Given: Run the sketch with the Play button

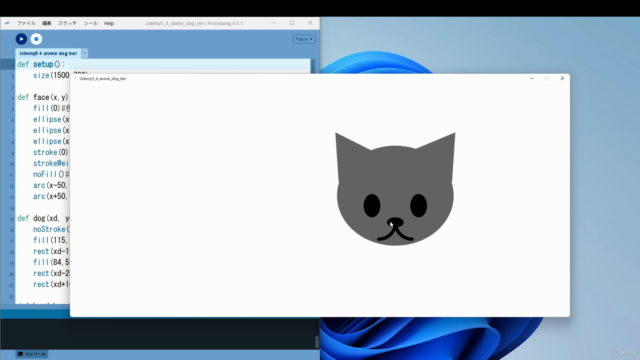Looking at the screenshot, I should click(21, 39).
